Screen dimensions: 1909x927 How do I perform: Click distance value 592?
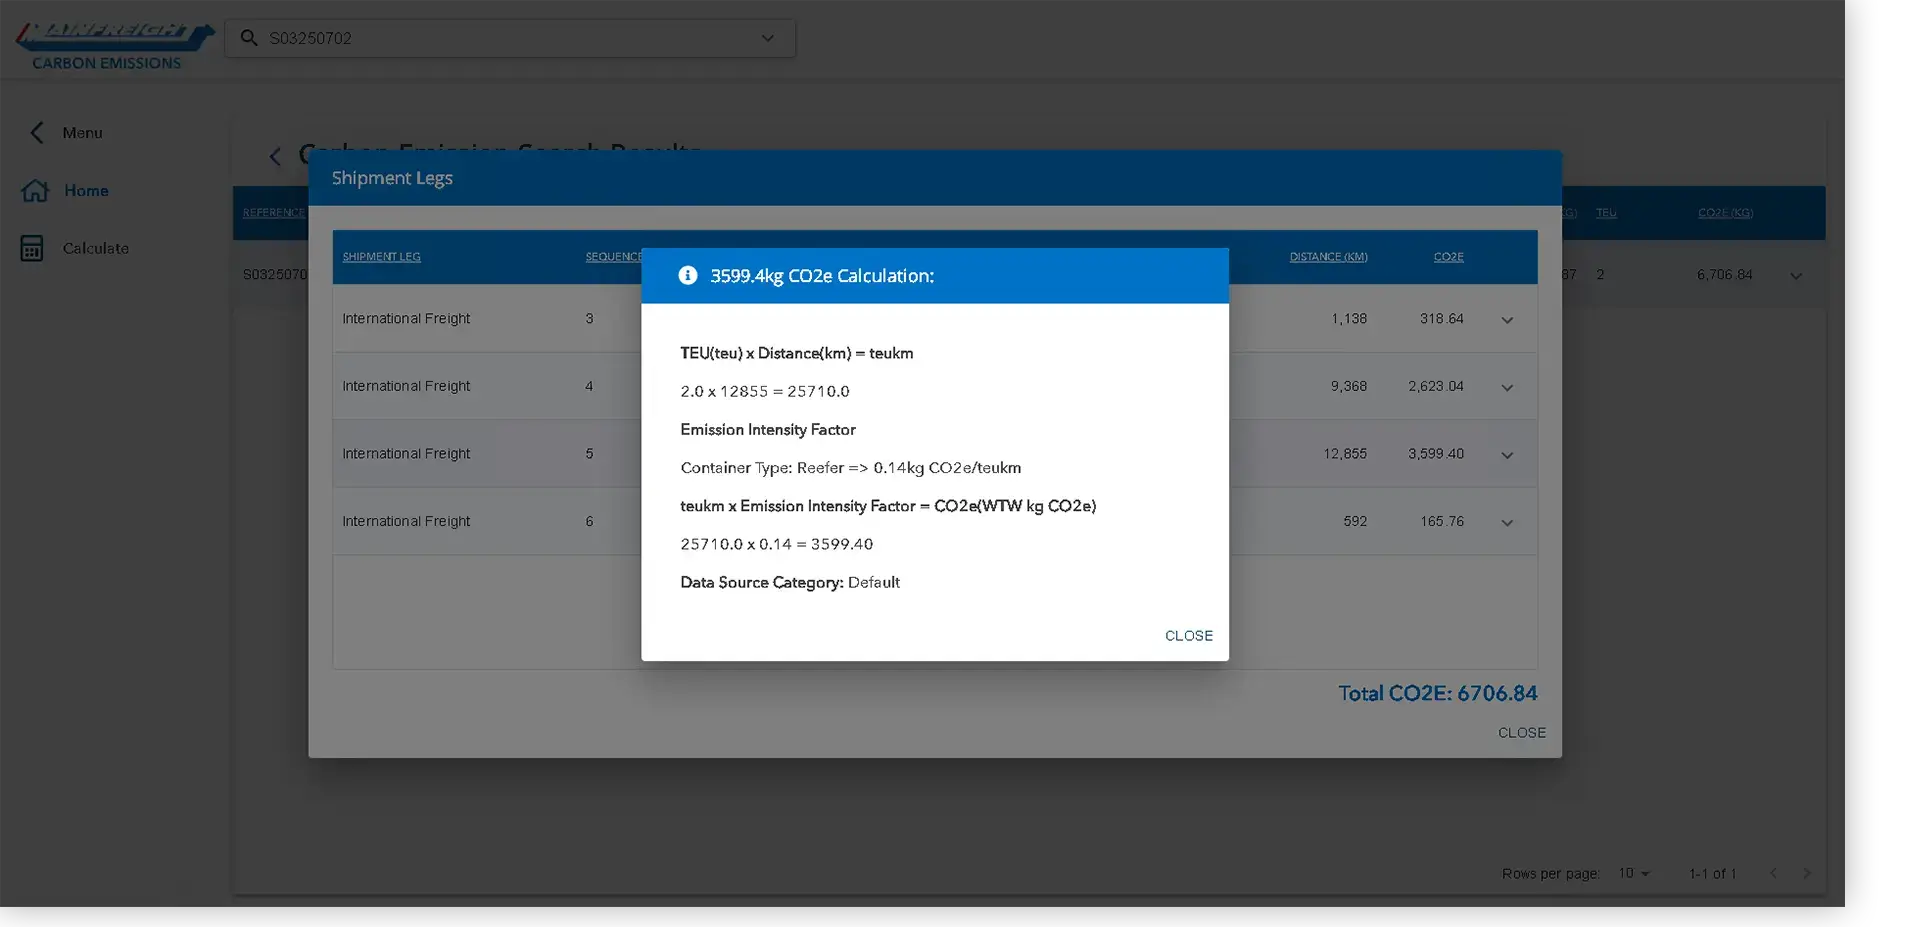coord(1355,521)
